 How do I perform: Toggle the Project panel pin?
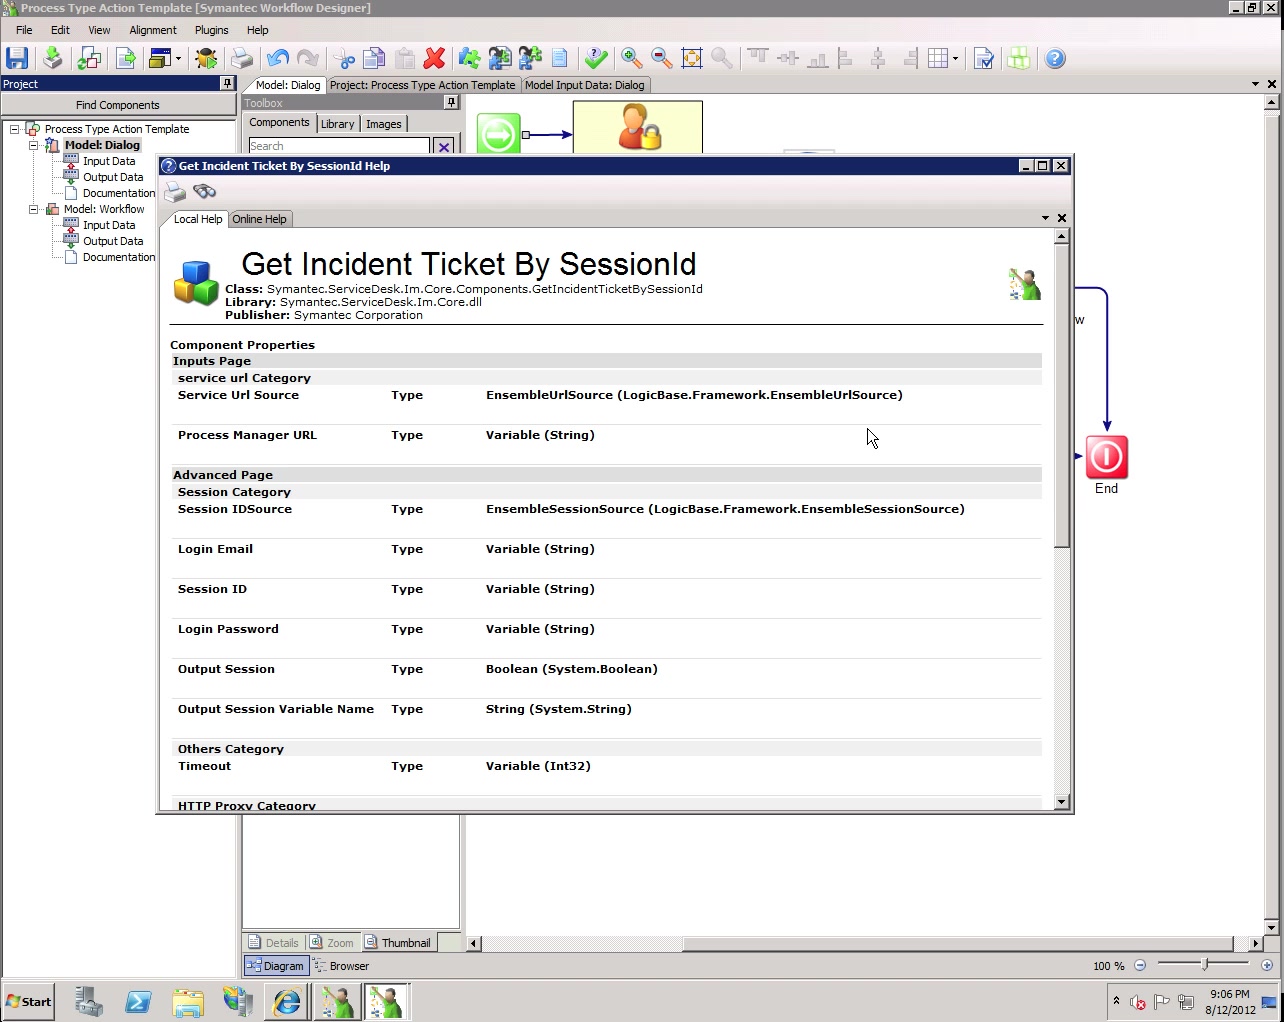coord(227,83)
